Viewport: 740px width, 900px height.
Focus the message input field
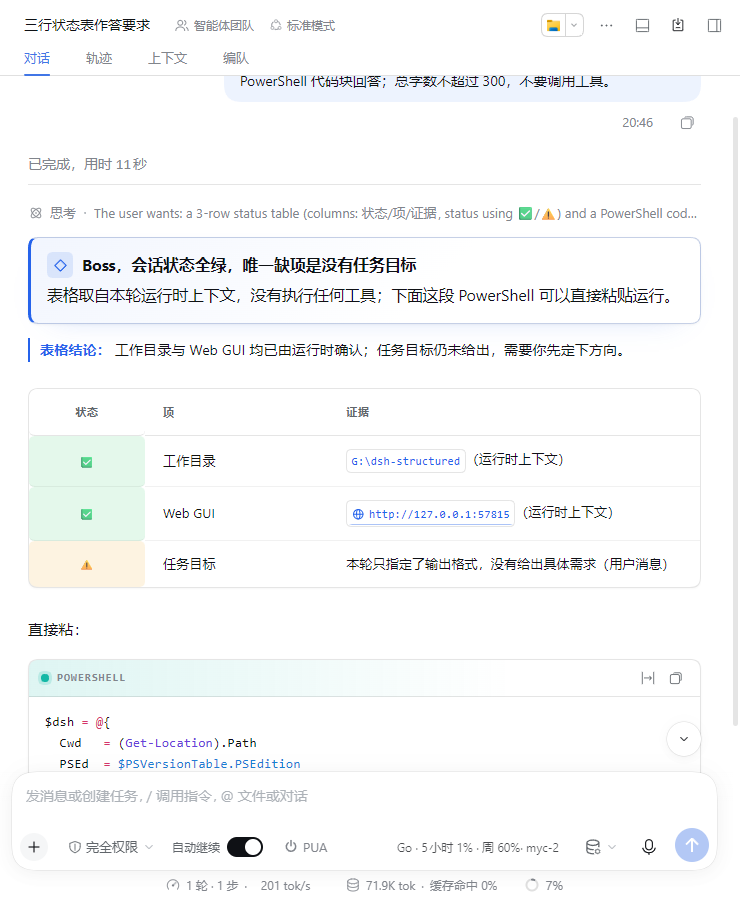[x=365, y=797]
